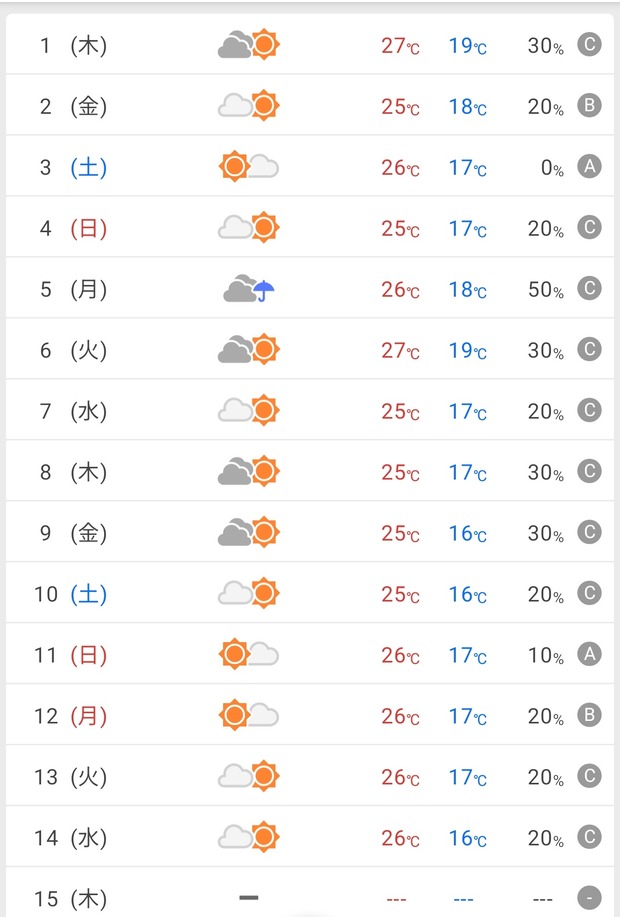Viewport: 620px width, 917px height.
Task: Click the gray dash badge on day 15
Action: [589, 898]
